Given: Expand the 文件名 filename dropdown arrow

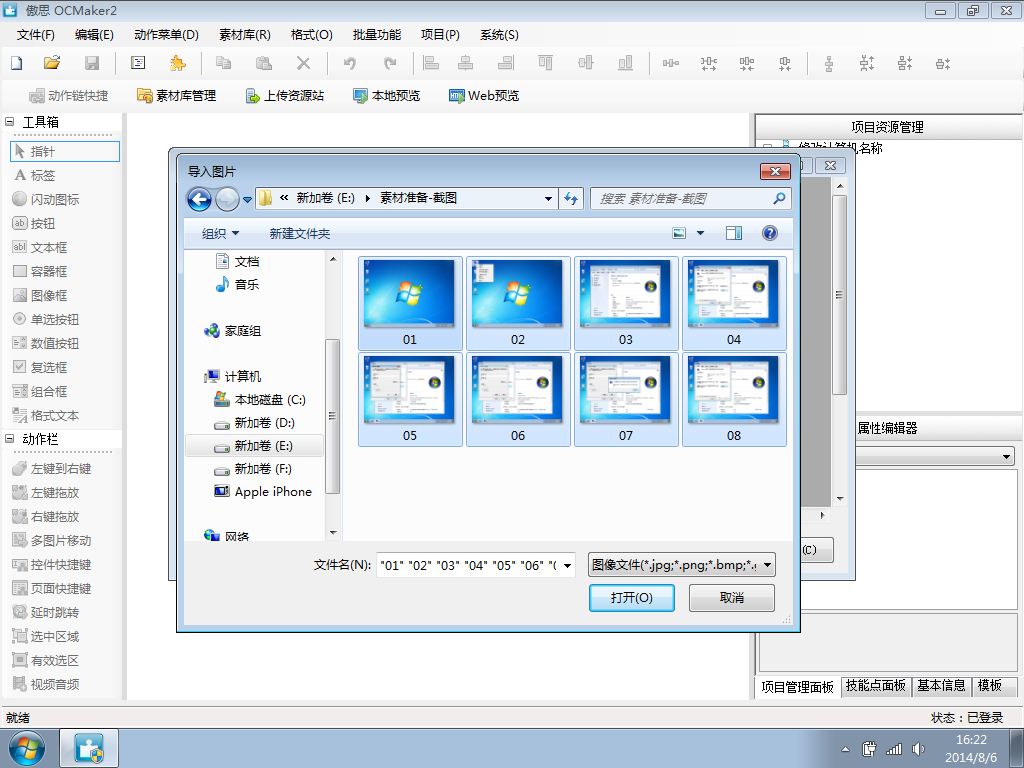Looking at the screenshot, I should click(x=568, y=566).
